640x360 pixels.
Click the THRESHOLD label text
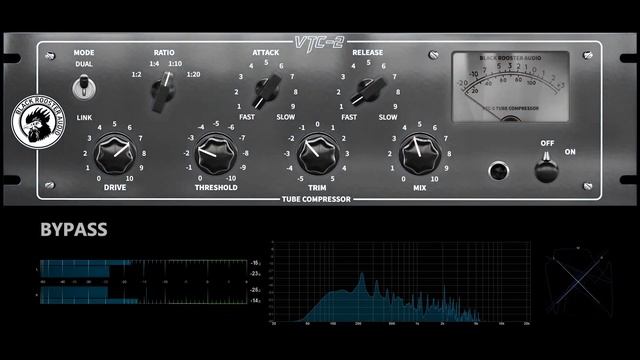tap(216, 187)
